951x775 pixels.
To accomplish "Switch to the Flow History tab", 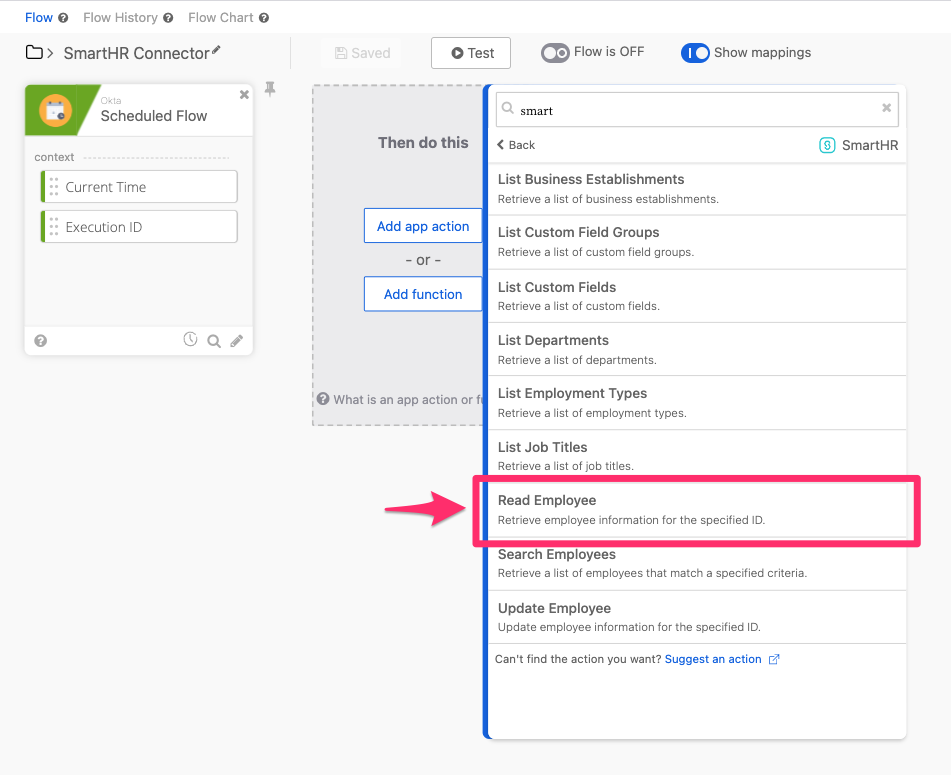I will [x=121, y=16].
